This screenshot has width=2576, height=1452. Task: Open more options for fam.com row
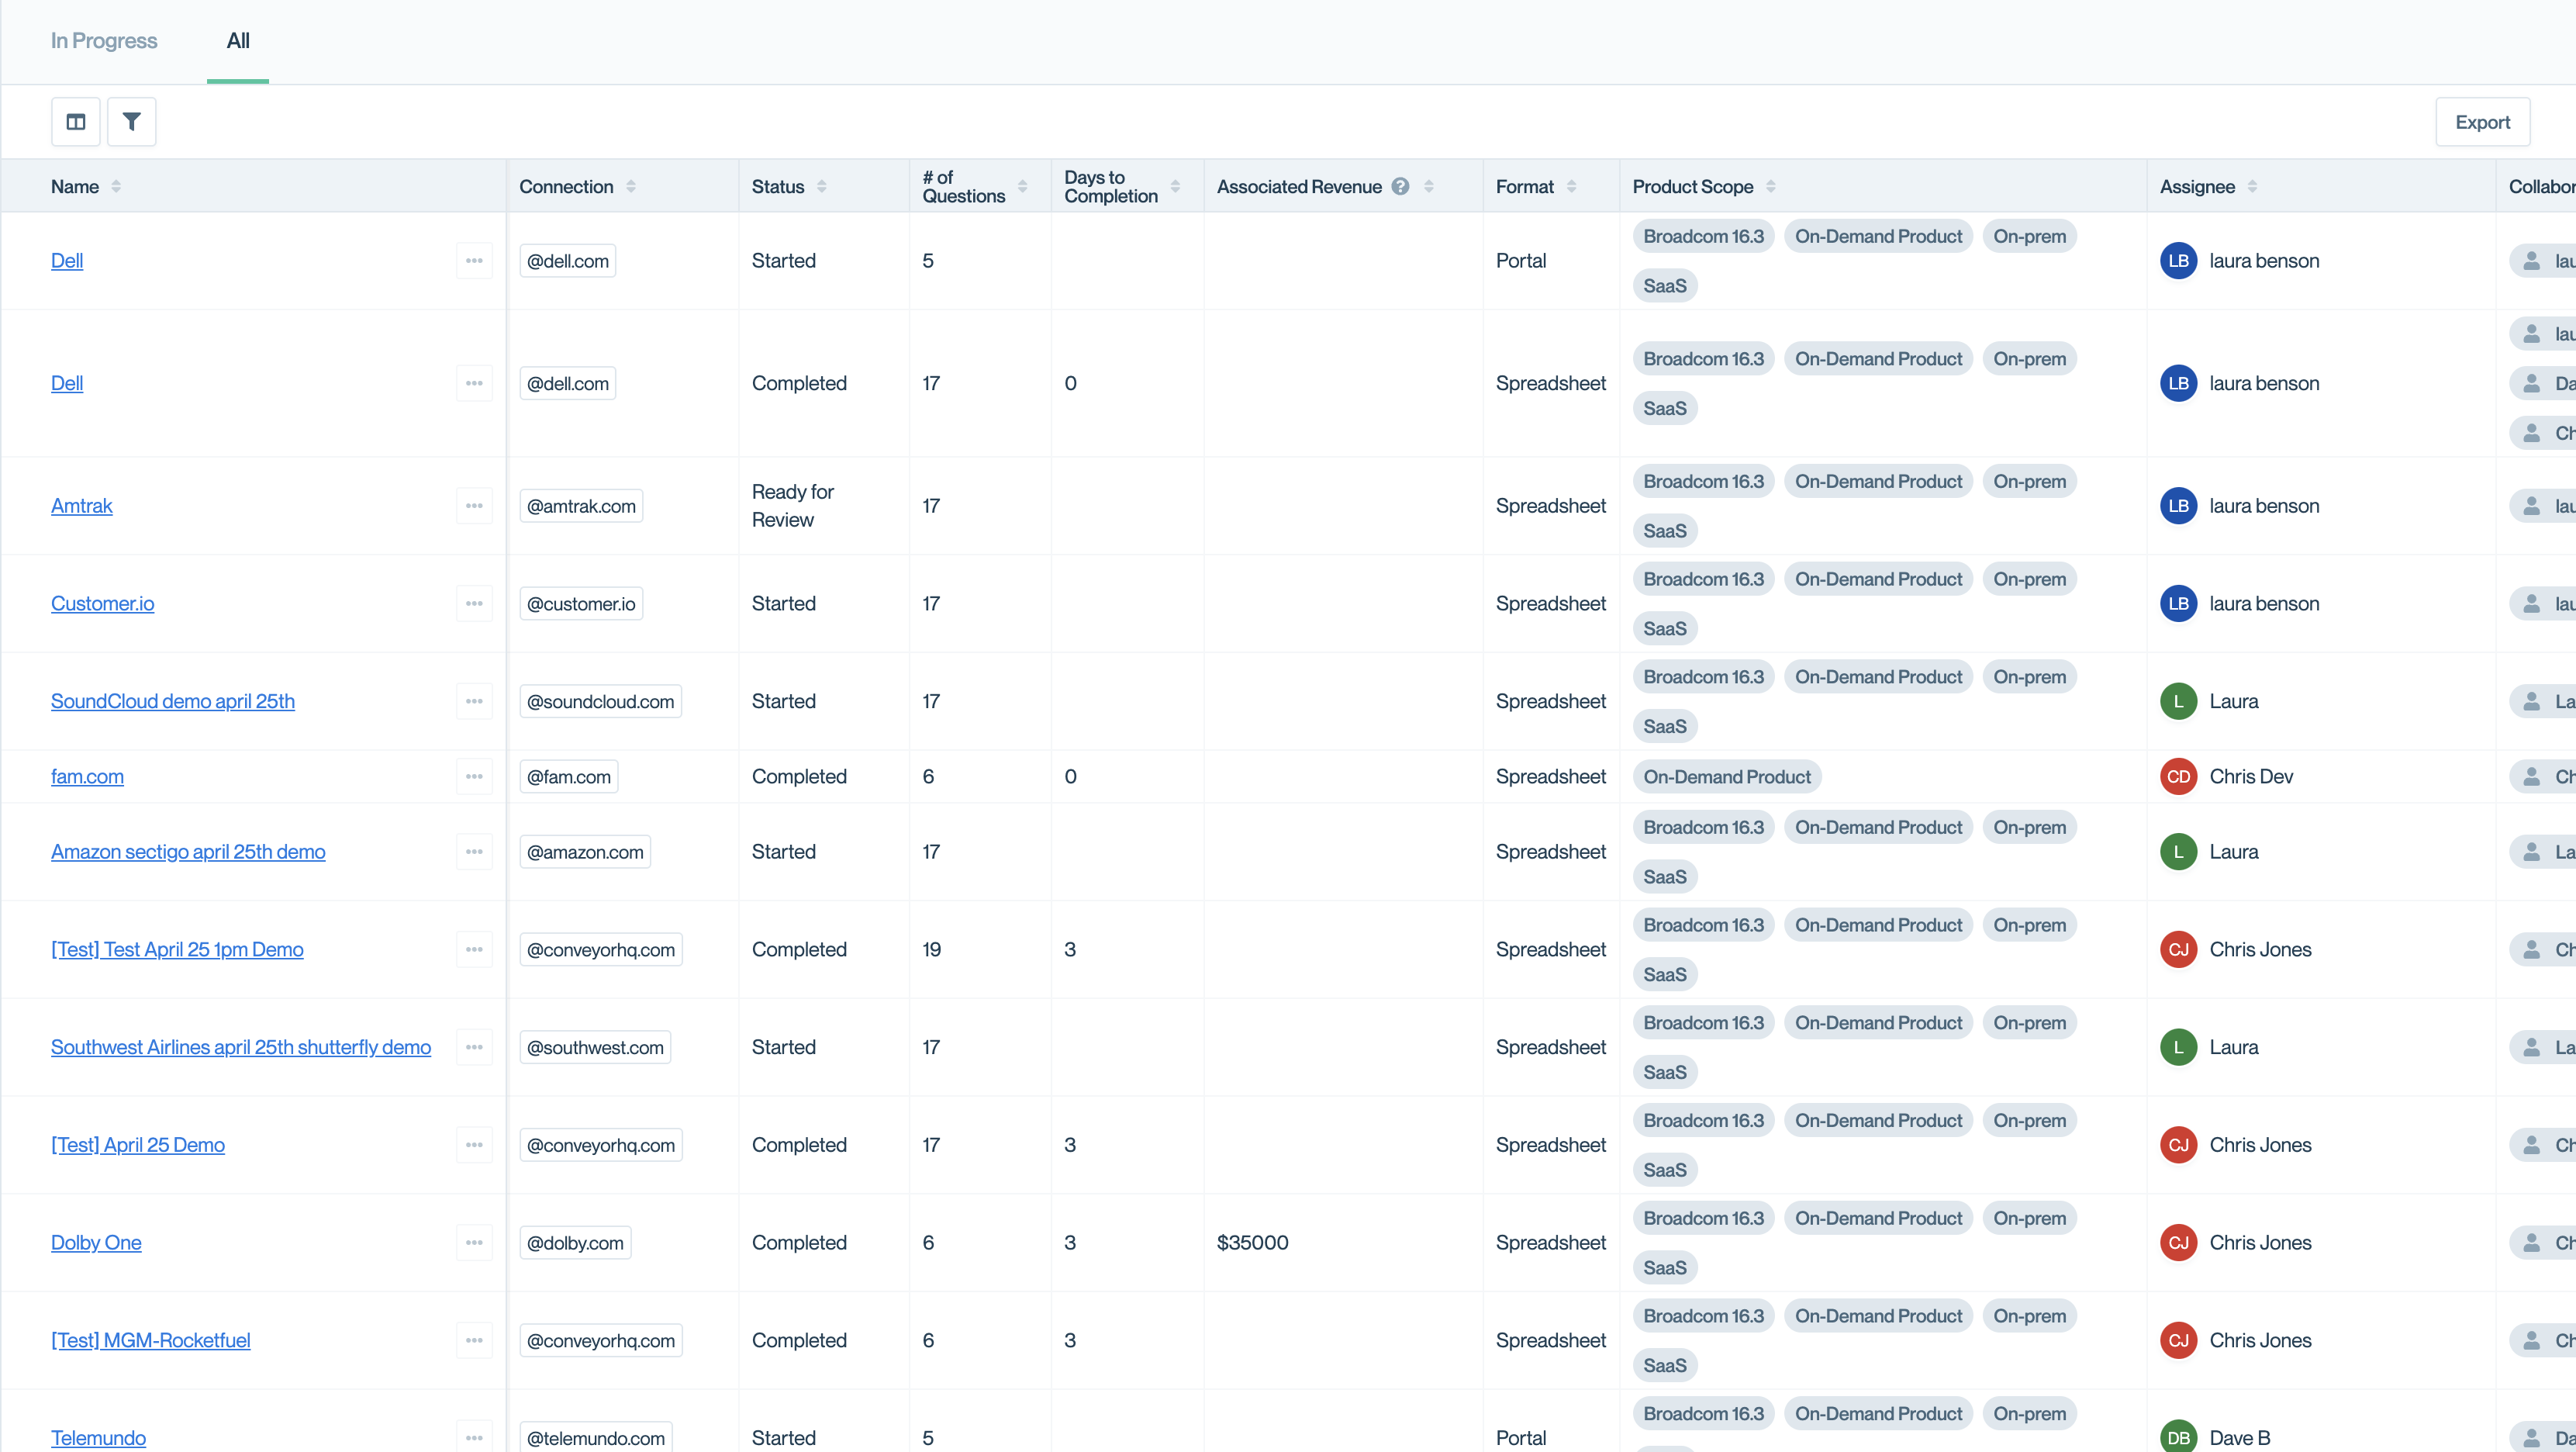pyautogui.click(x=474, y=777)
